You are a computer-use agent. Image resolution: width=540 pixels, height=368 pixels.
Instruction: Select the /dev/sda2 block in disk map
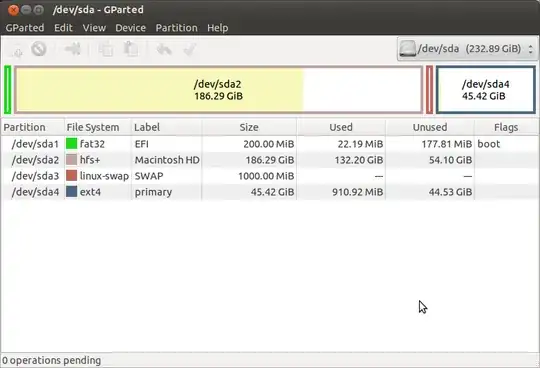(x=218, y=90)
